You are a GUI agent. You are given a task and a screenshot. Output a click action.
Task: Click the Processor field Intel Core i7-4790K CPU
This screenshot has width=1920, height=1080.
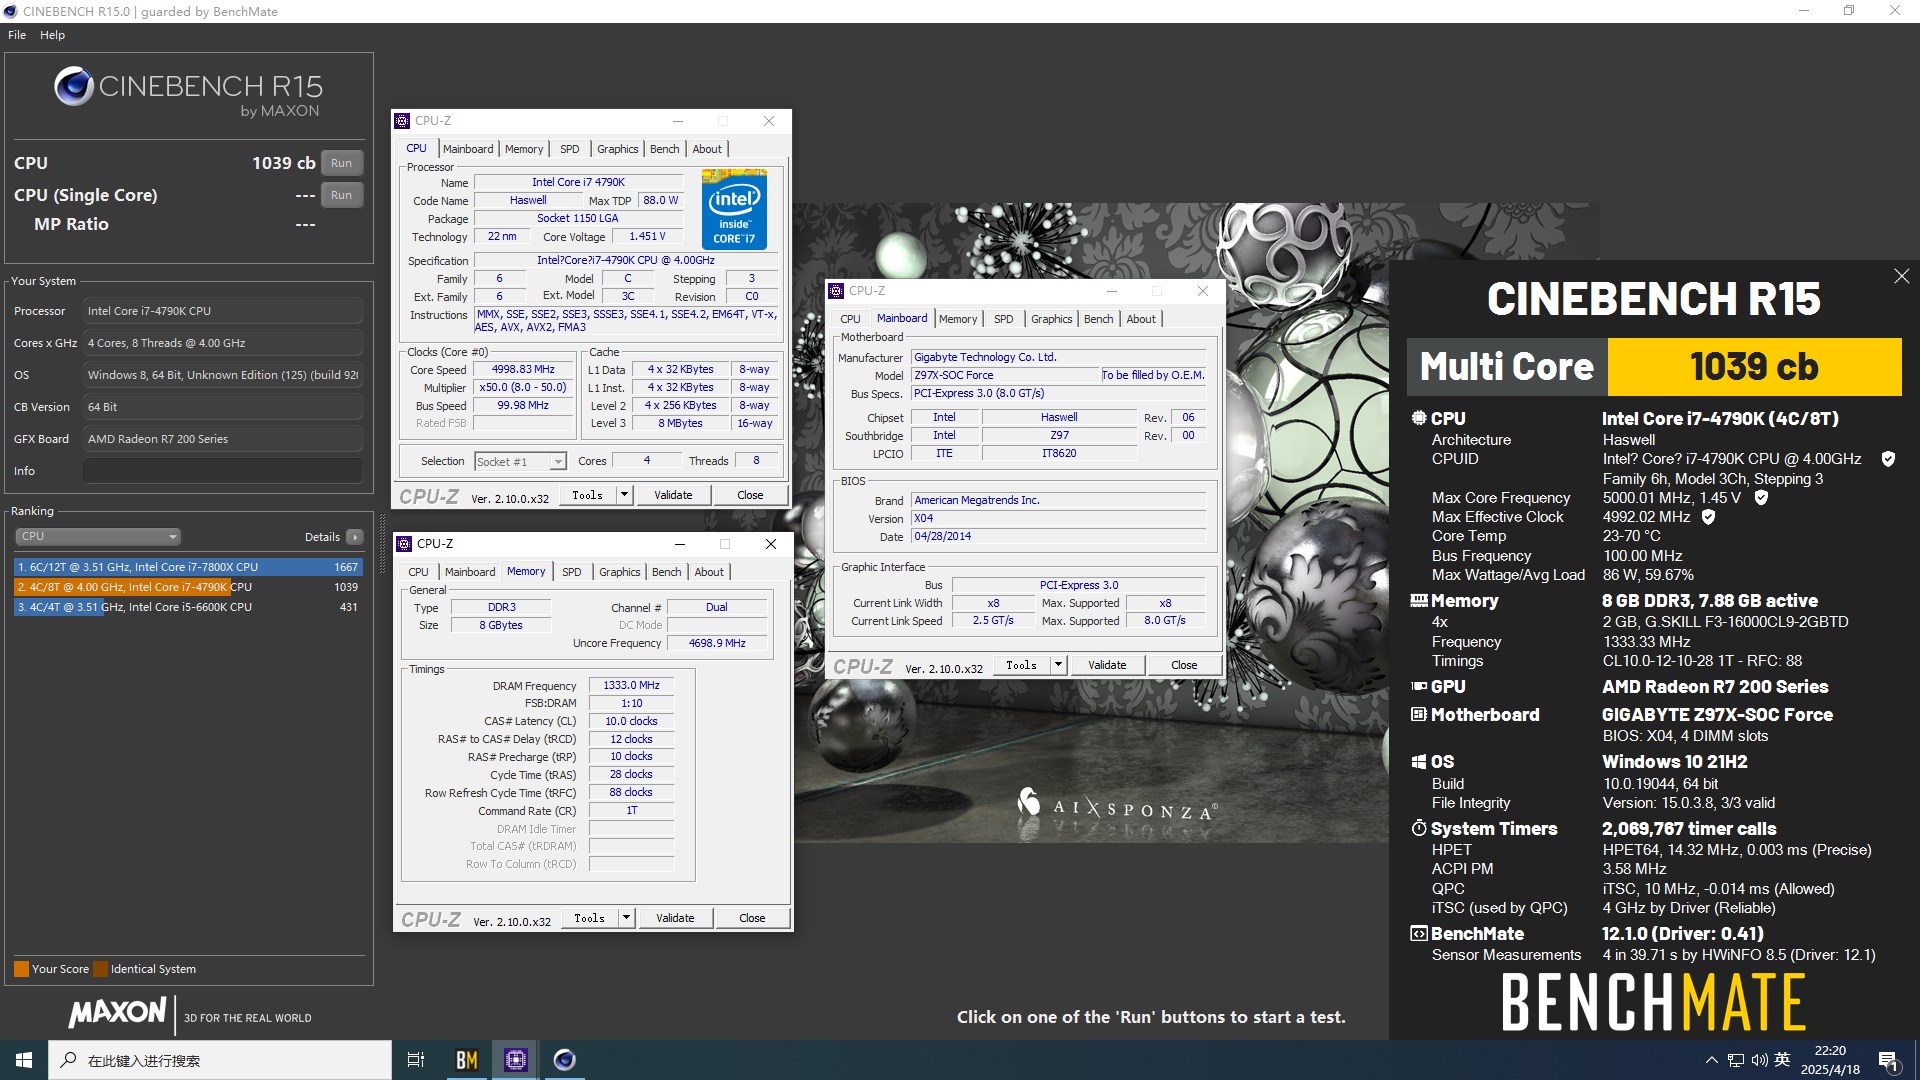(x=222, y=311)
